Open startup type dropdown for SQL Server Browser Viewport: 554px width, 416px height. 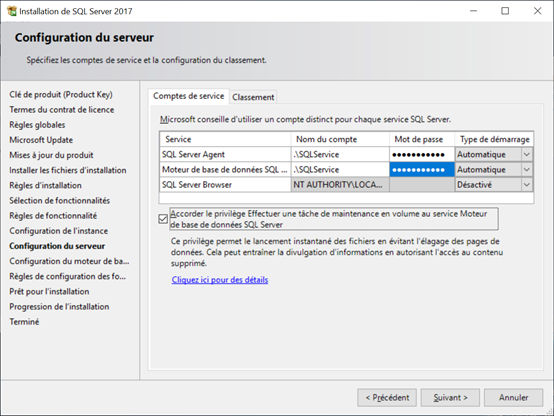pos(526,185)
